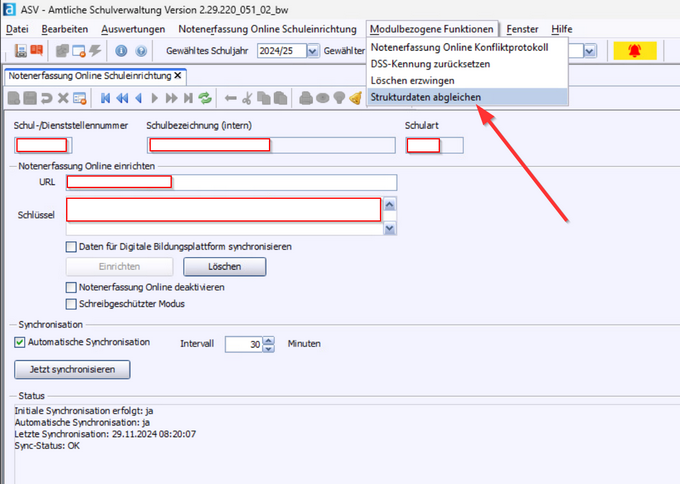This screenshot has height=484, width=680.
Task: Uncheck Automatische Synchronisation
Action: point(21,342)
